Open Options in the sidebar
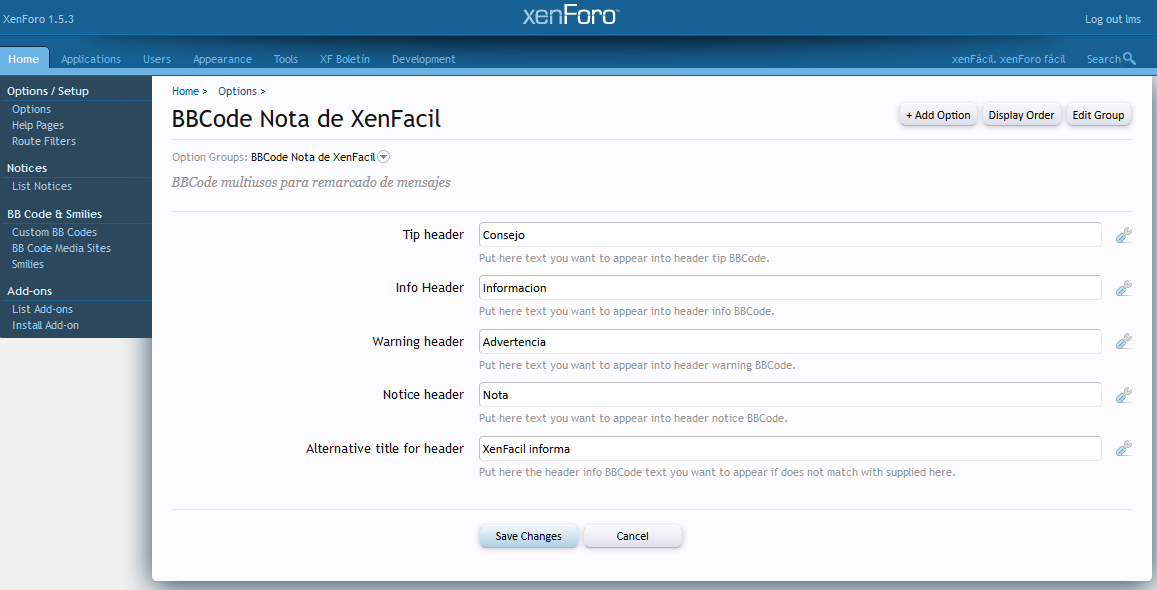The height and width of the screenshot is (590, 1157). point(32,109)
